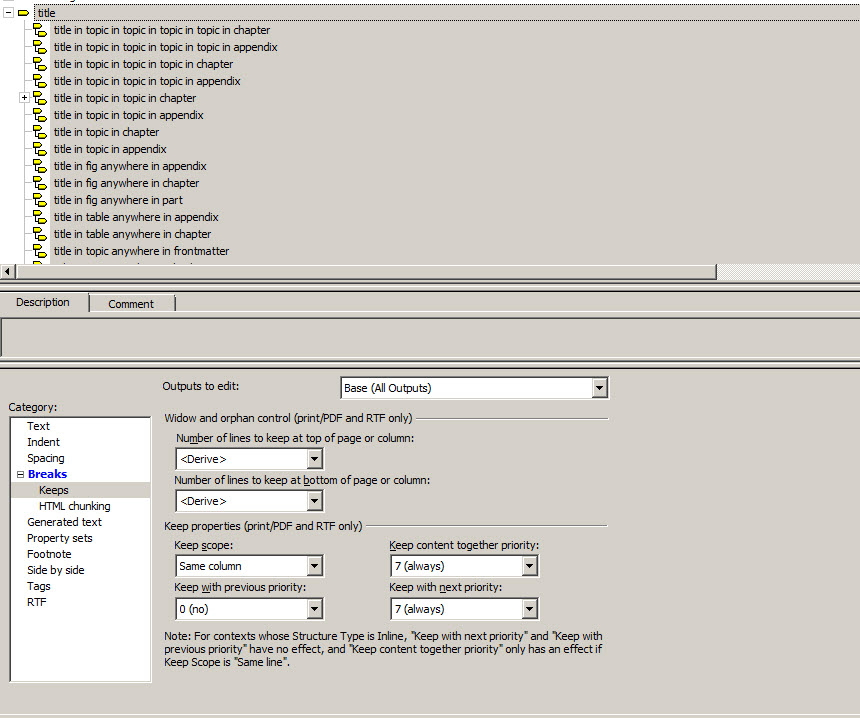Select the Property sets category
The height and width of the screenshot is (718, 860).
coord(60,538)
